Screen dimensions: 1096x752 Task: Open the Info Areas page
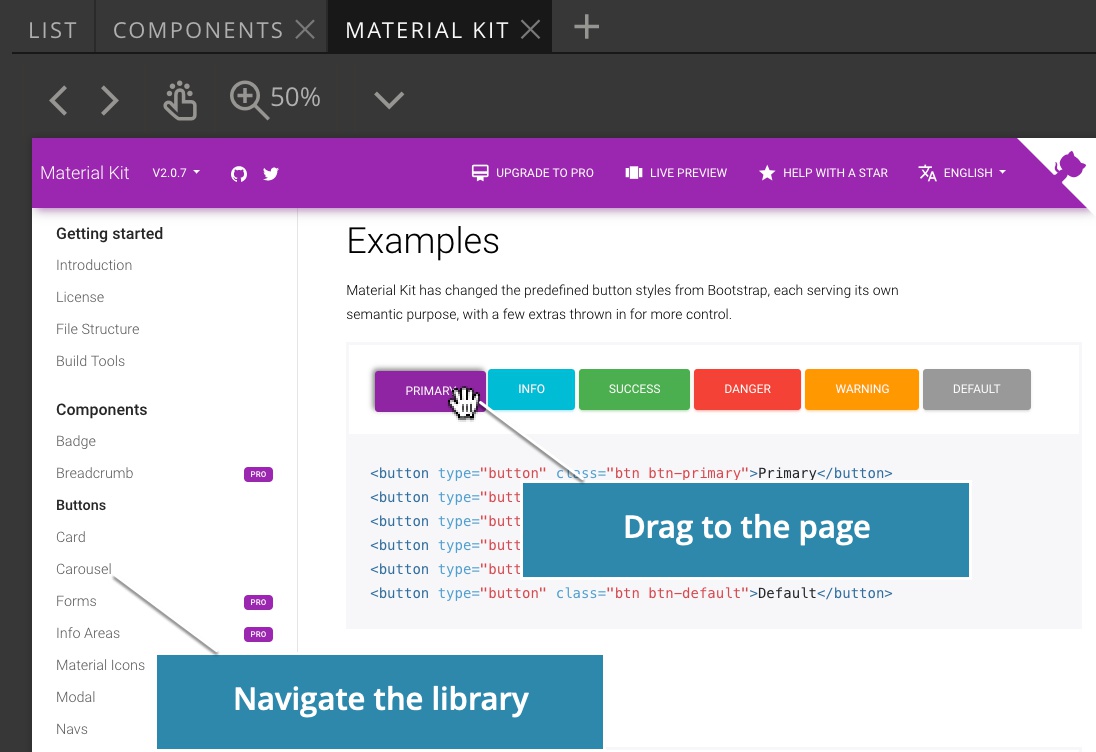click(87, 633)
